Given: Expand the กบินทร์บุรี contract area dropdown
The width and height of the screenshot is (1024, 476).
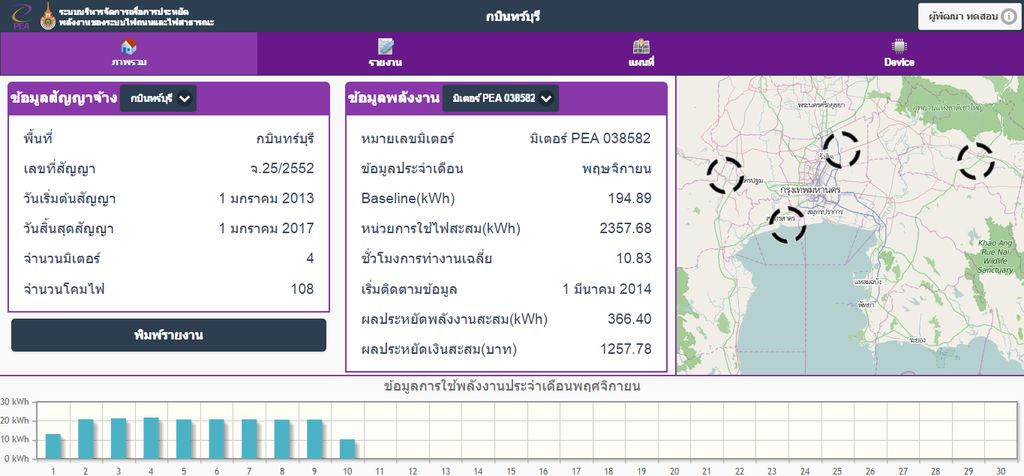Looking at the screenshot, I should [158, 99].
